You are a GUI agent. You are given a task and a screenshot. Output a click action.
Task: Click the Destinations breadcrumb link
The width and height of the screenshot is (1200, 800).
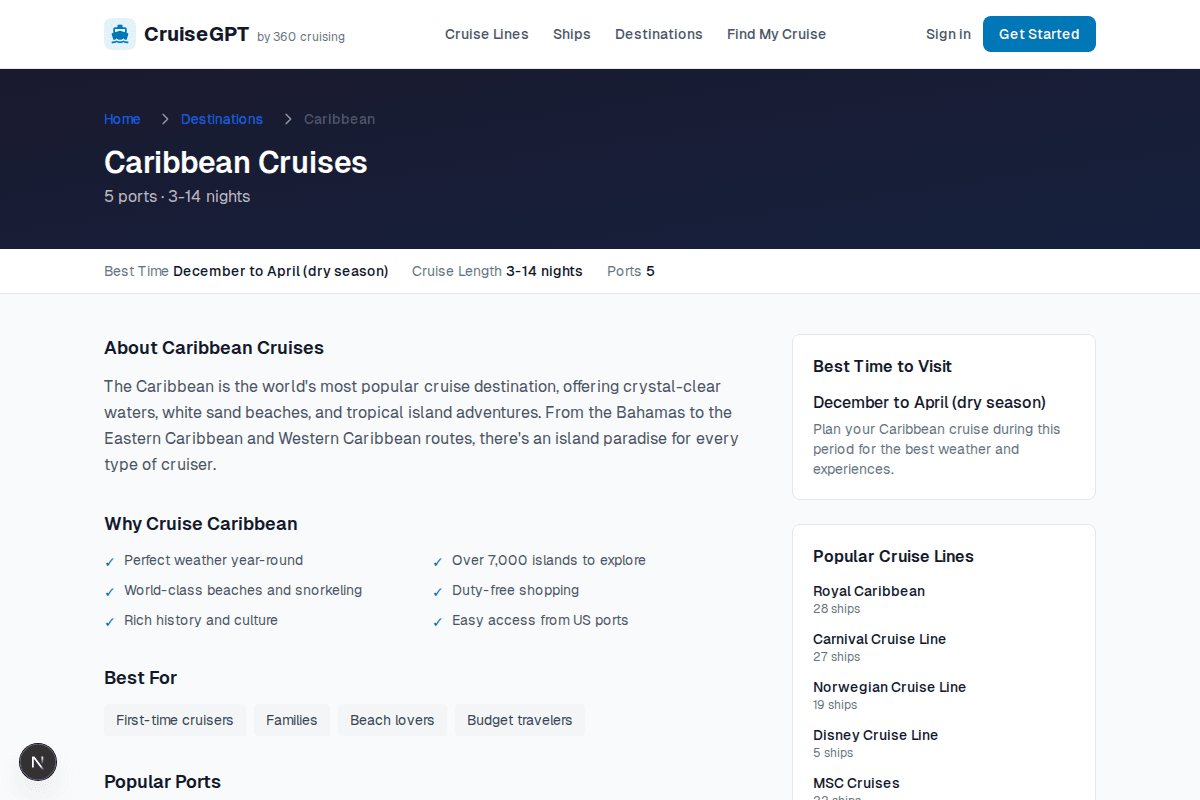[221, 119]
